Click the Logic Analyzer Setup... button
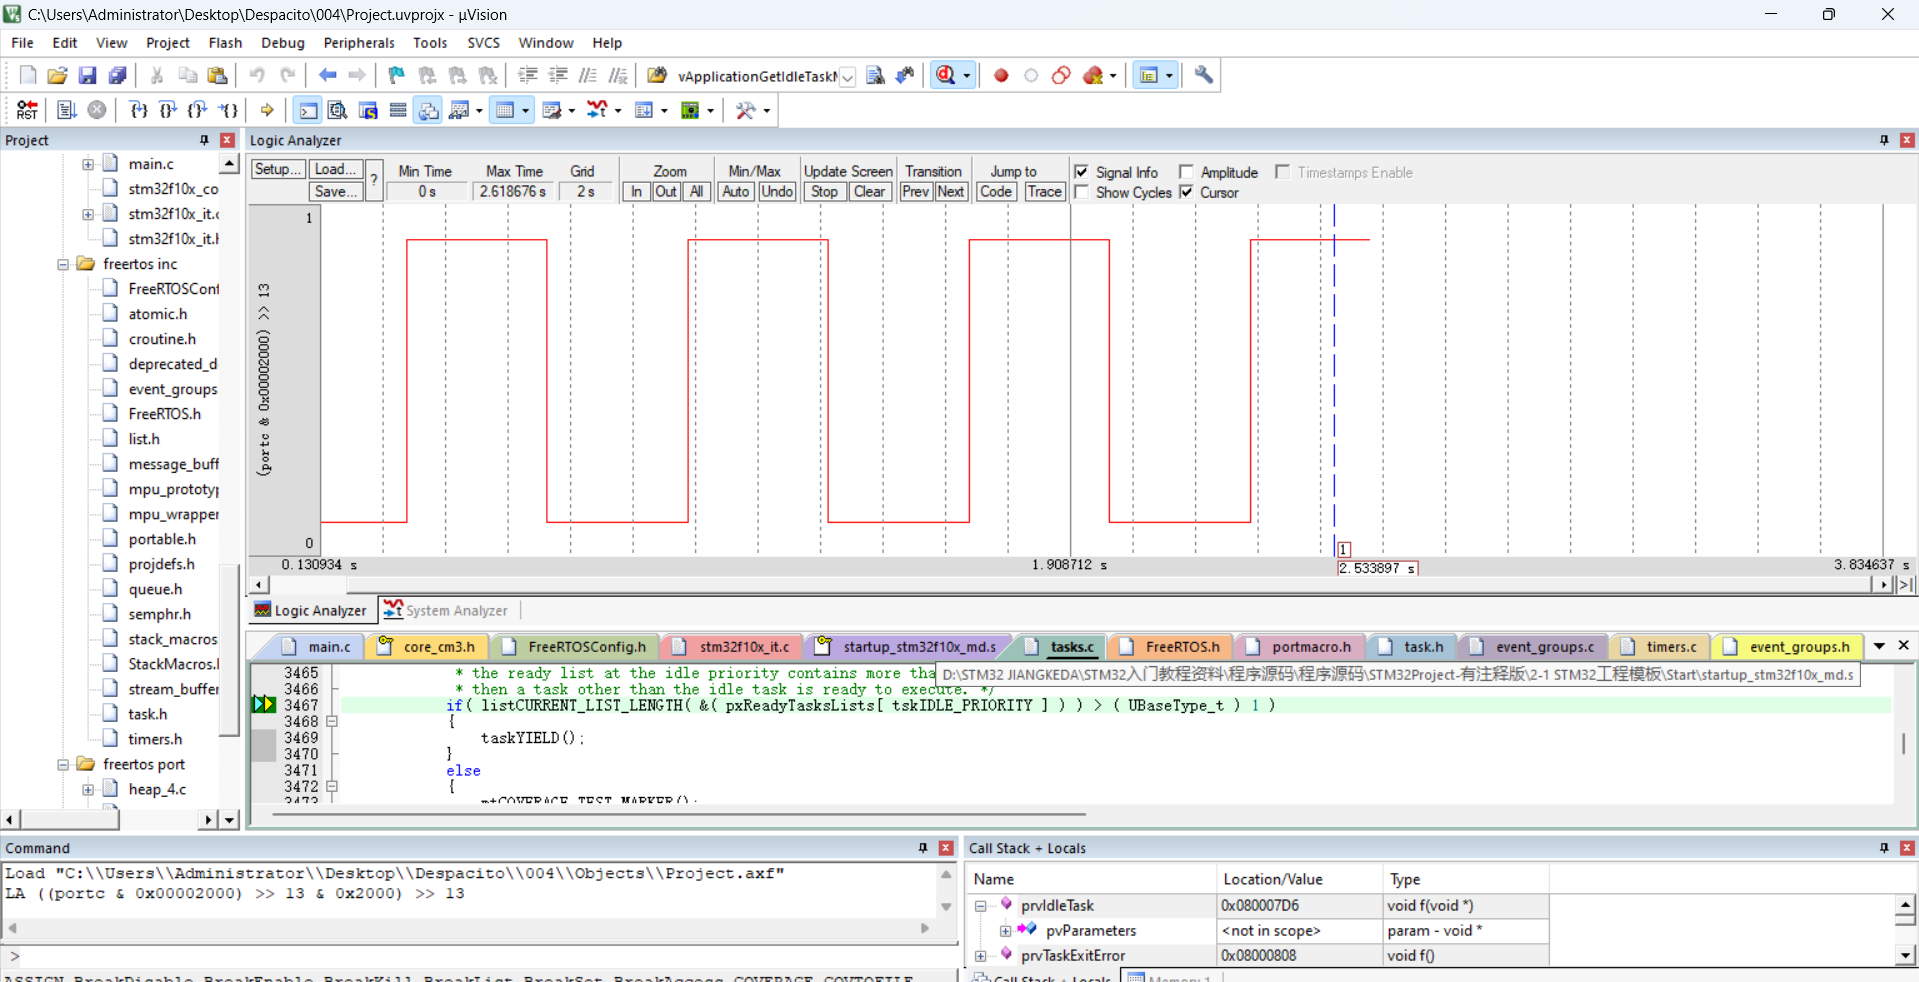Viewport: 1919px width, 982px height. click(277, 169)
